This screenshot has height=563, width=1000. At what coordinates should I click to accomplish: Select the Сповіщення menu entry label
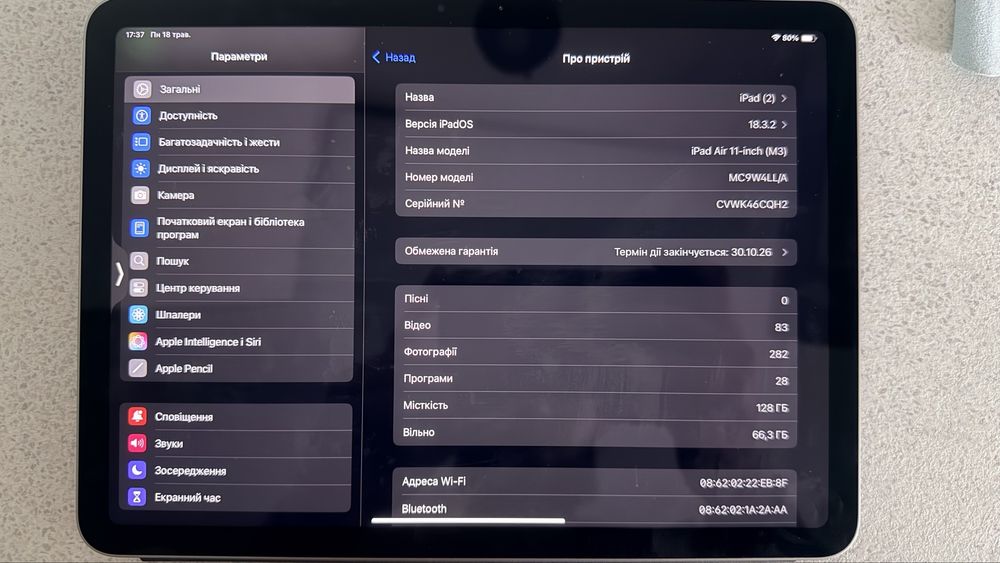click(184, 417)
